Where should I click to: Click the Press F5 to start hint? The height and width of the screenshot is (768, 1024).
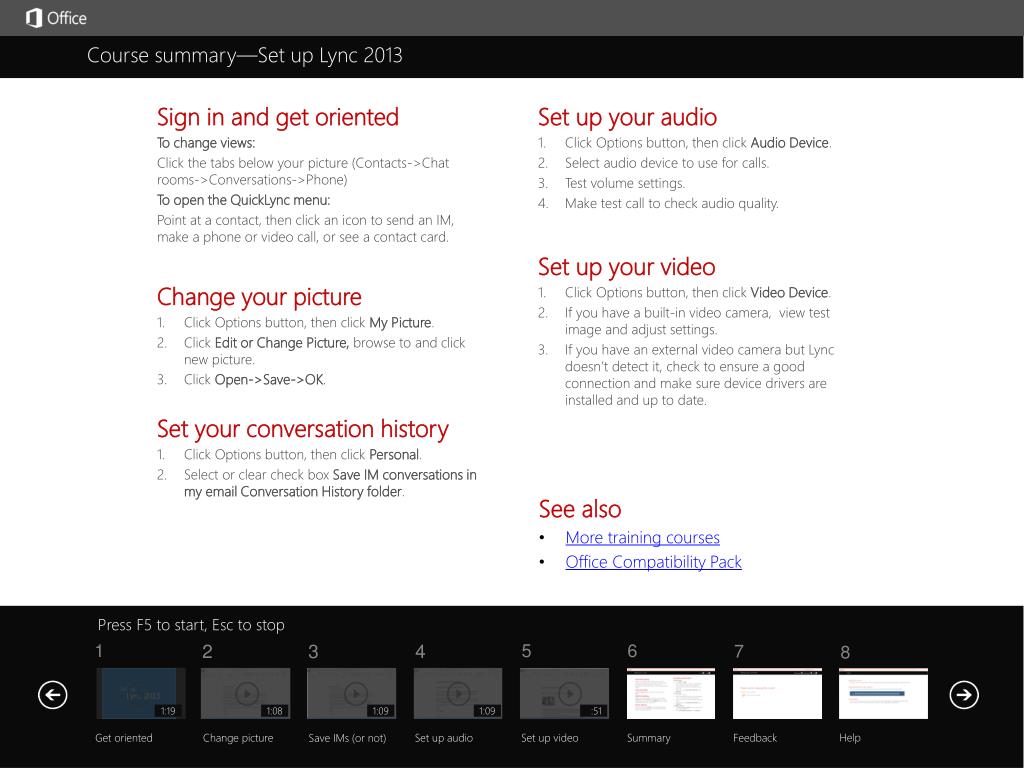point(191,625)
